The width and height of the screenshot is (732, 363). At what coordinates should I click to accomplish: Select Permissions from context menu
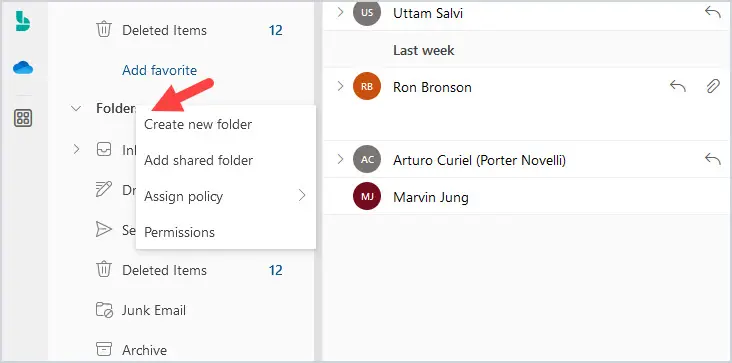tap(226, 232)
